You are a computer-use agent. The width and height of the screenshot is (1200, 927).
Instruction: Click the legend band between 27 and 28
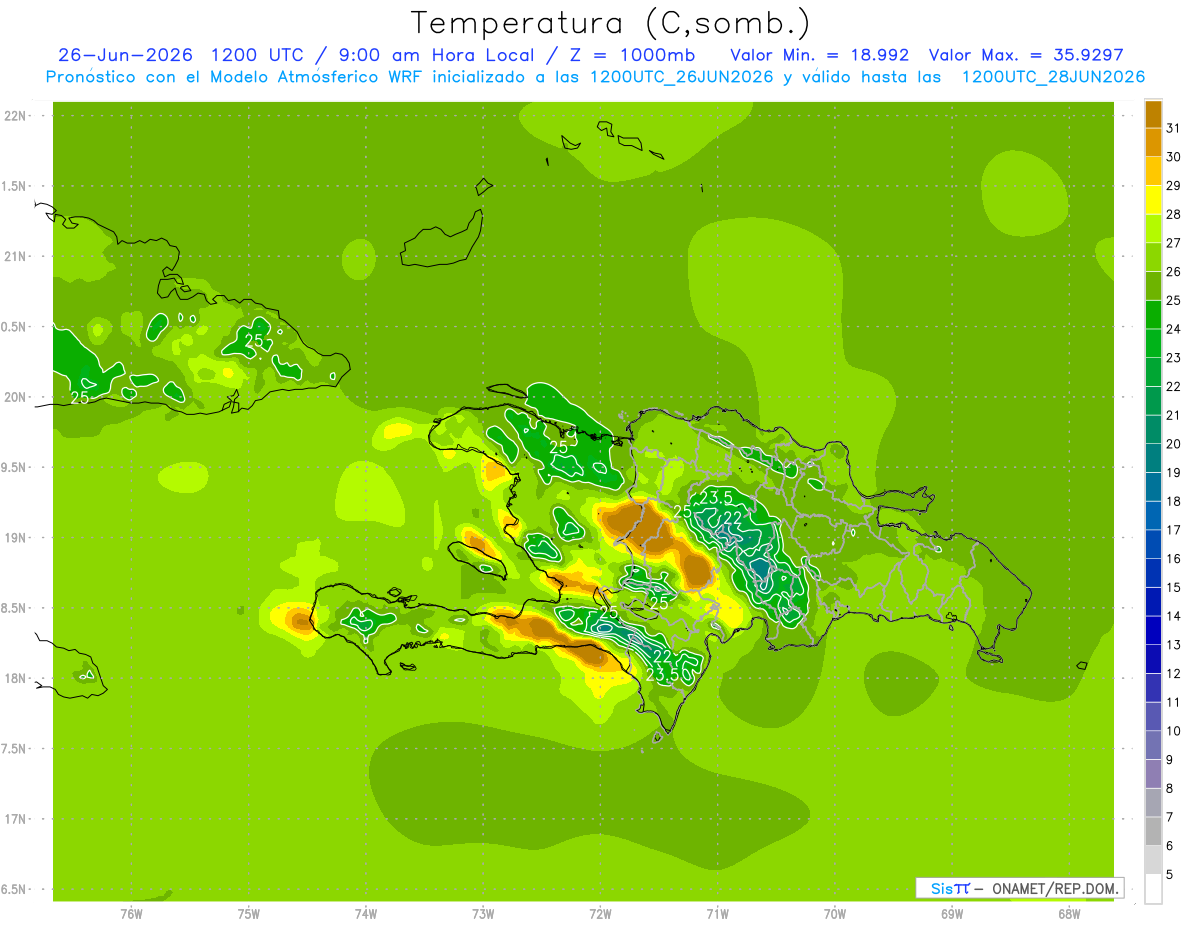[1153, 229]
